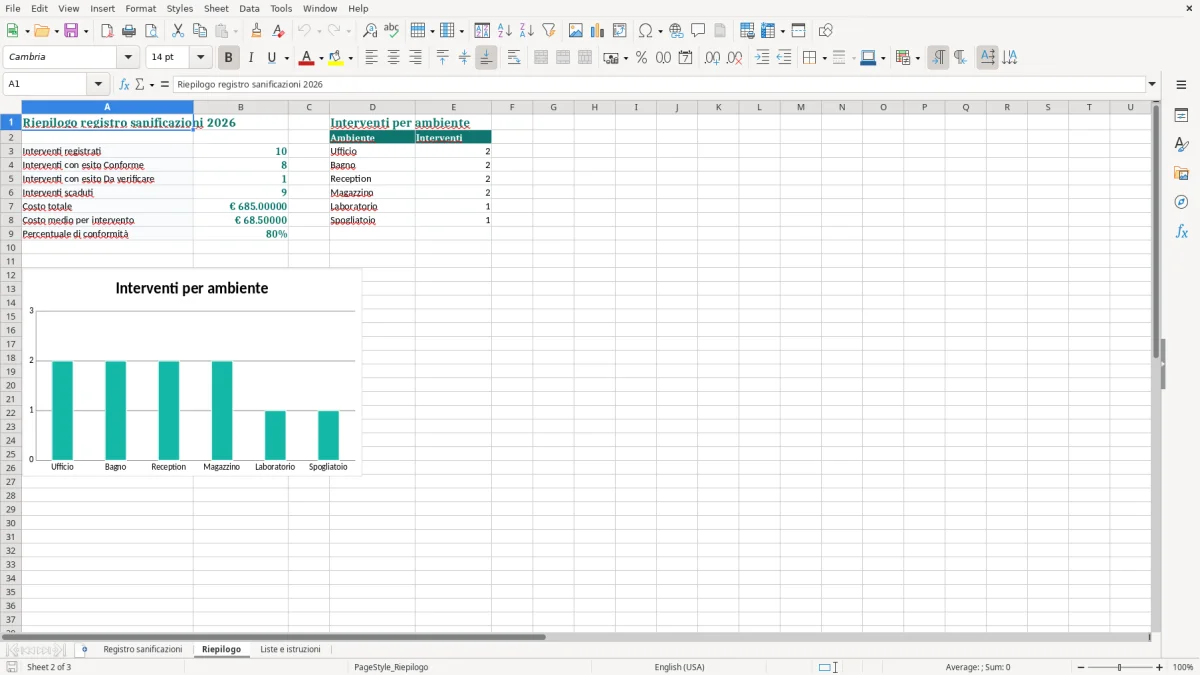1200x675 pixels.
Task: Run the spelling check
Action: pos(392,31)
